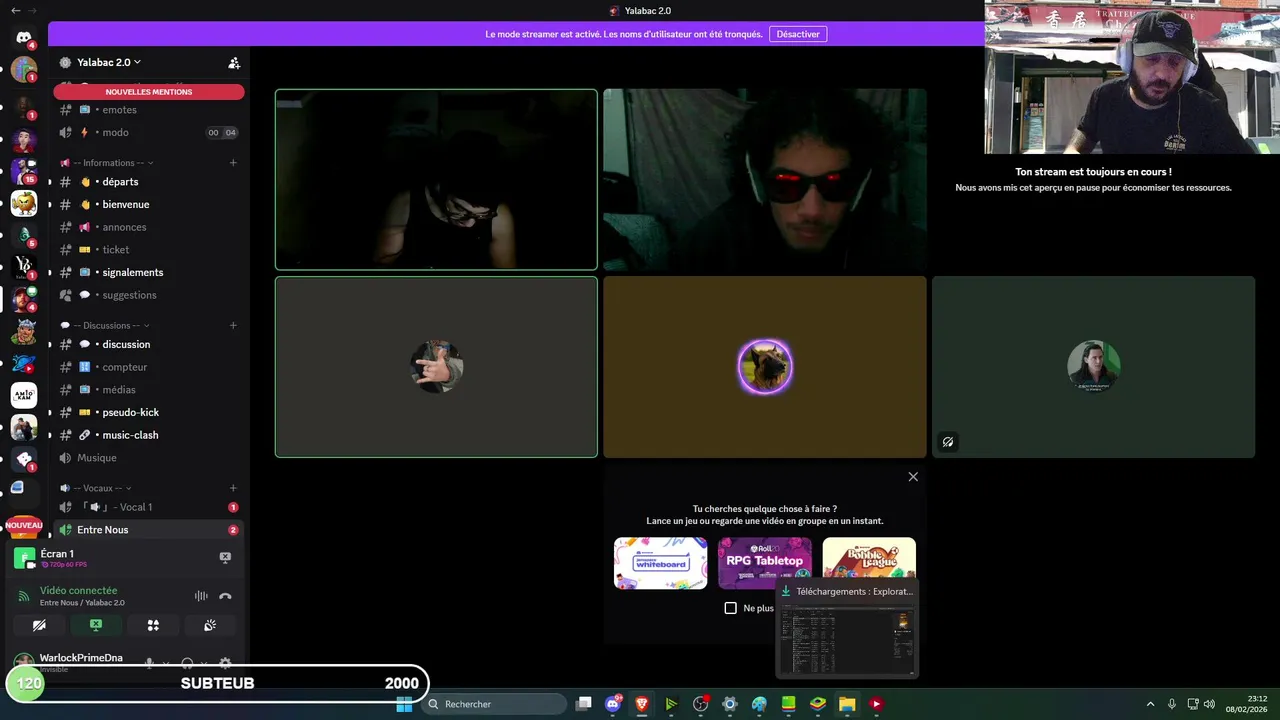Toggle headphone deafen in the user panel

tap(187, 663)
